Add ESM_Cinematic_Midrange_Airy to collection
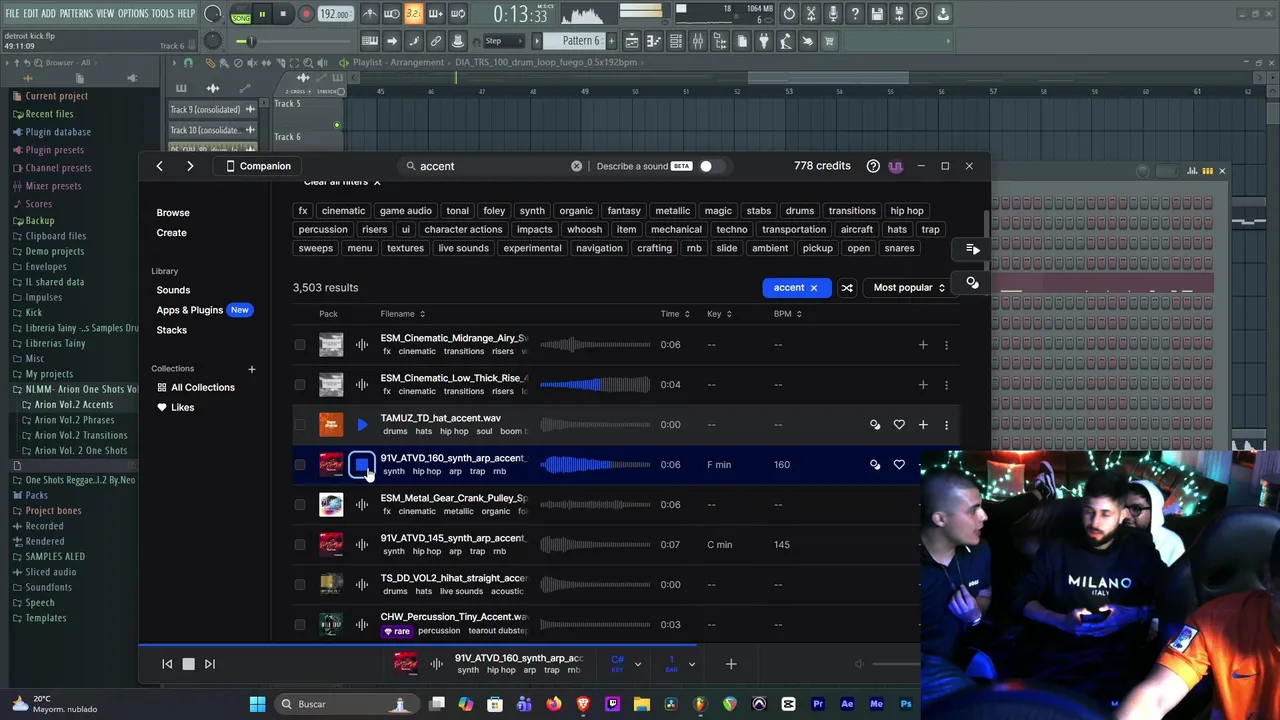 pyautogui.click(x=923, y=345)
